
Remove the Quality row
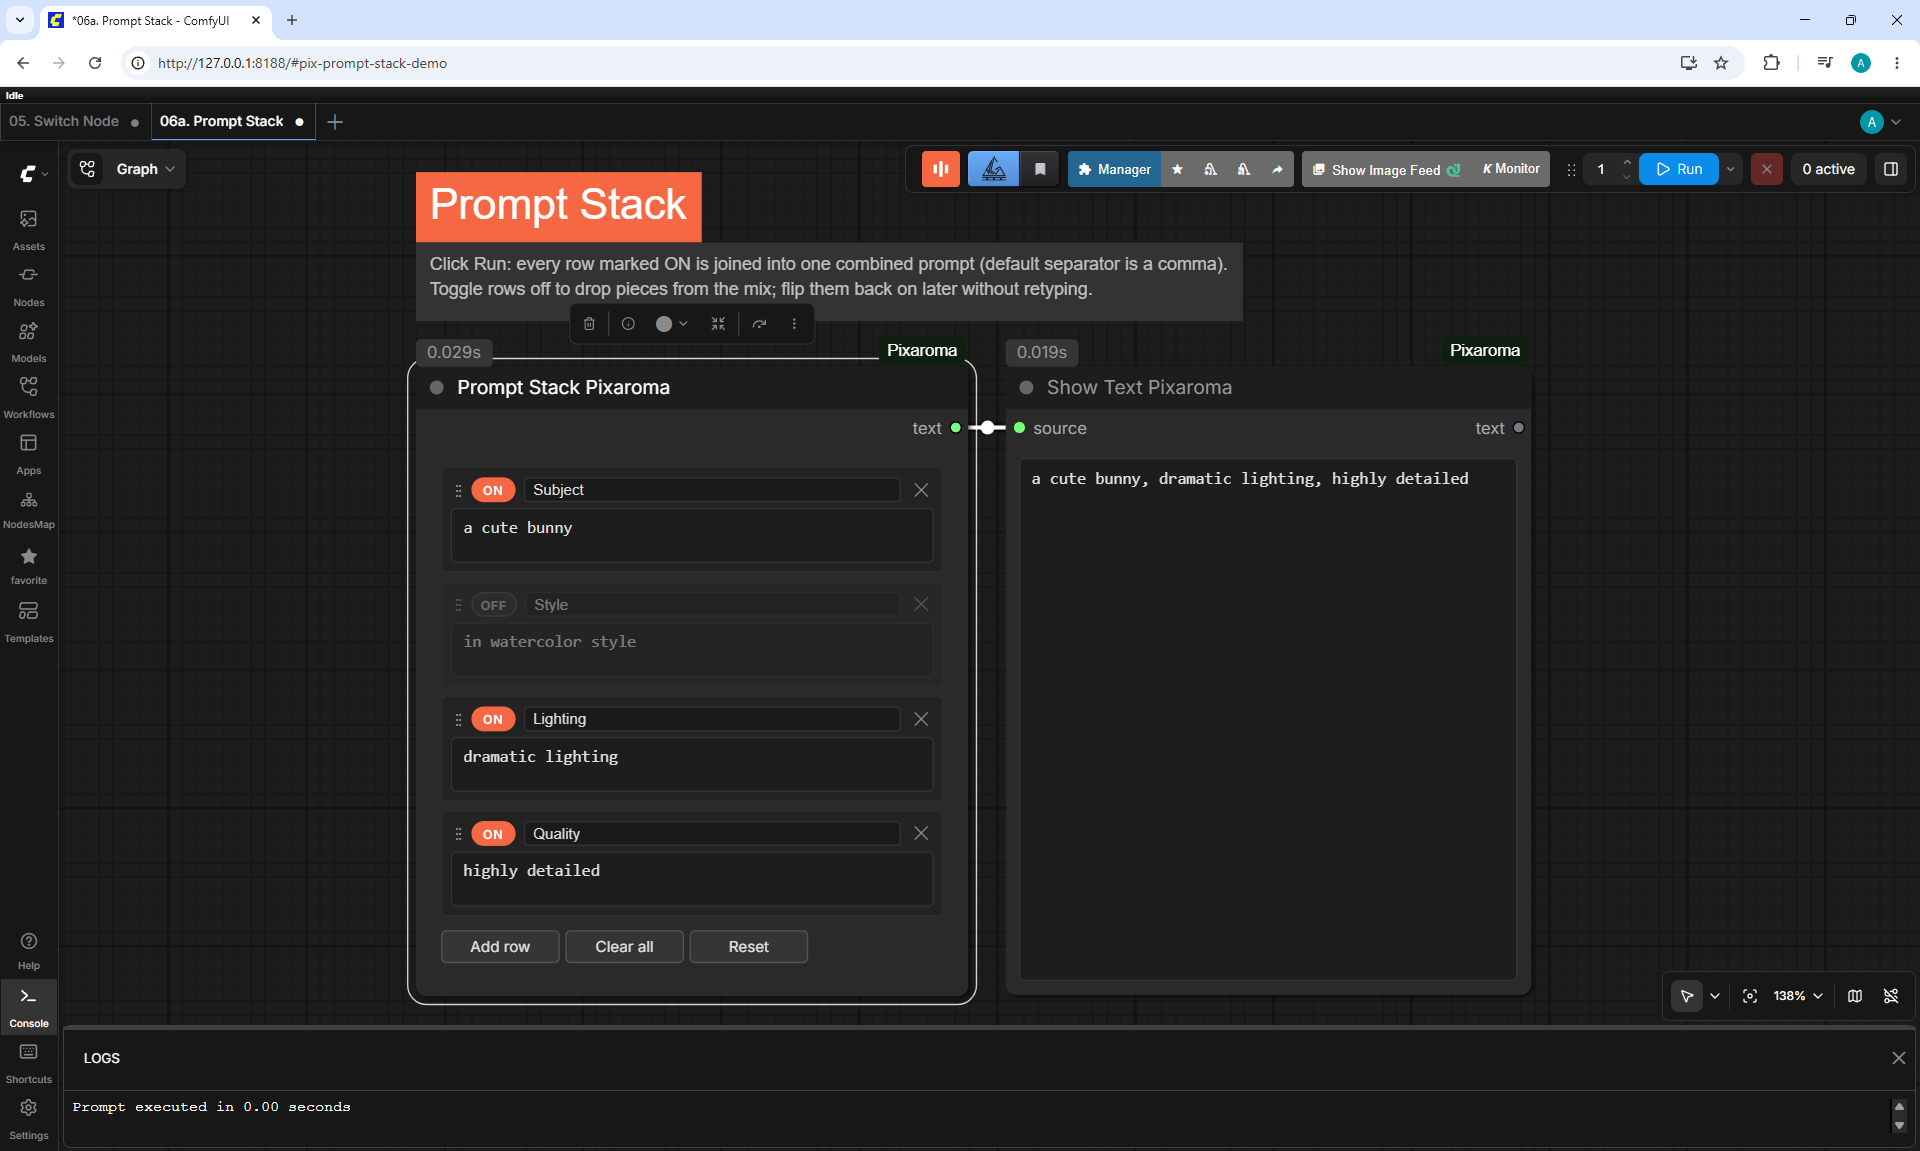[921, 833]
